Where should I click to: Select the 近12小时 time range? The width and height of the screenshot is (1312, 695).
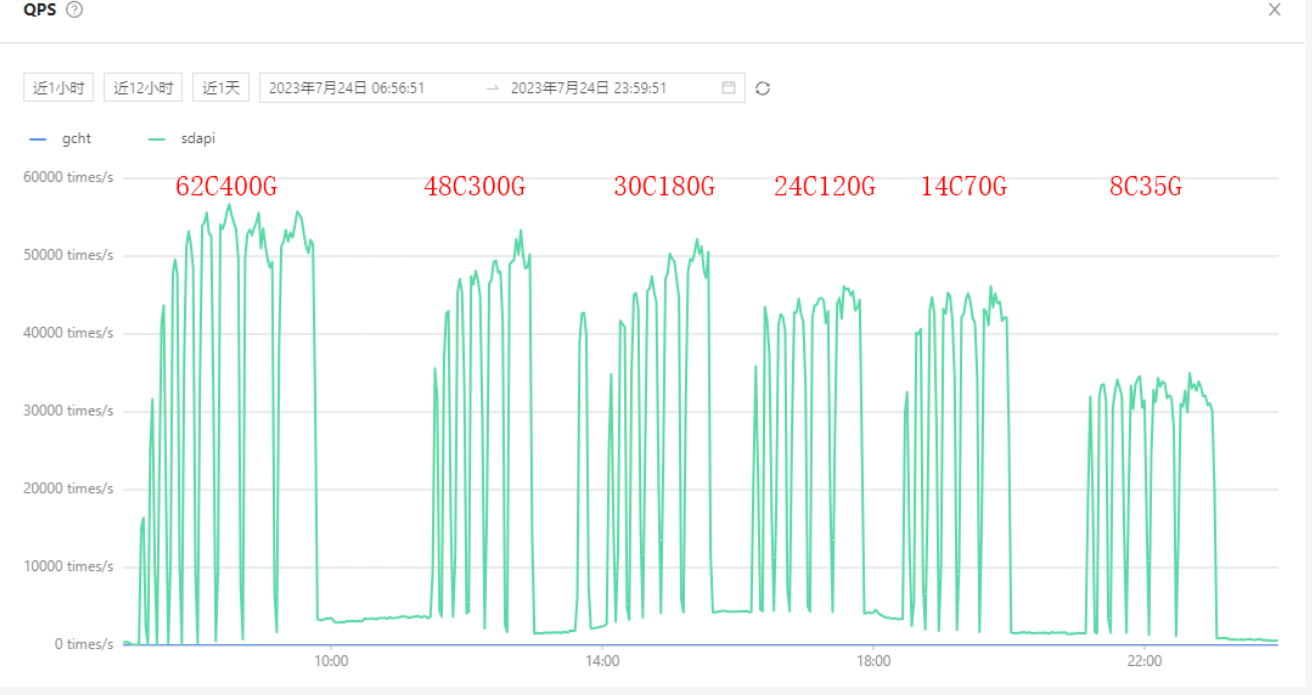(x=143, y=88)
